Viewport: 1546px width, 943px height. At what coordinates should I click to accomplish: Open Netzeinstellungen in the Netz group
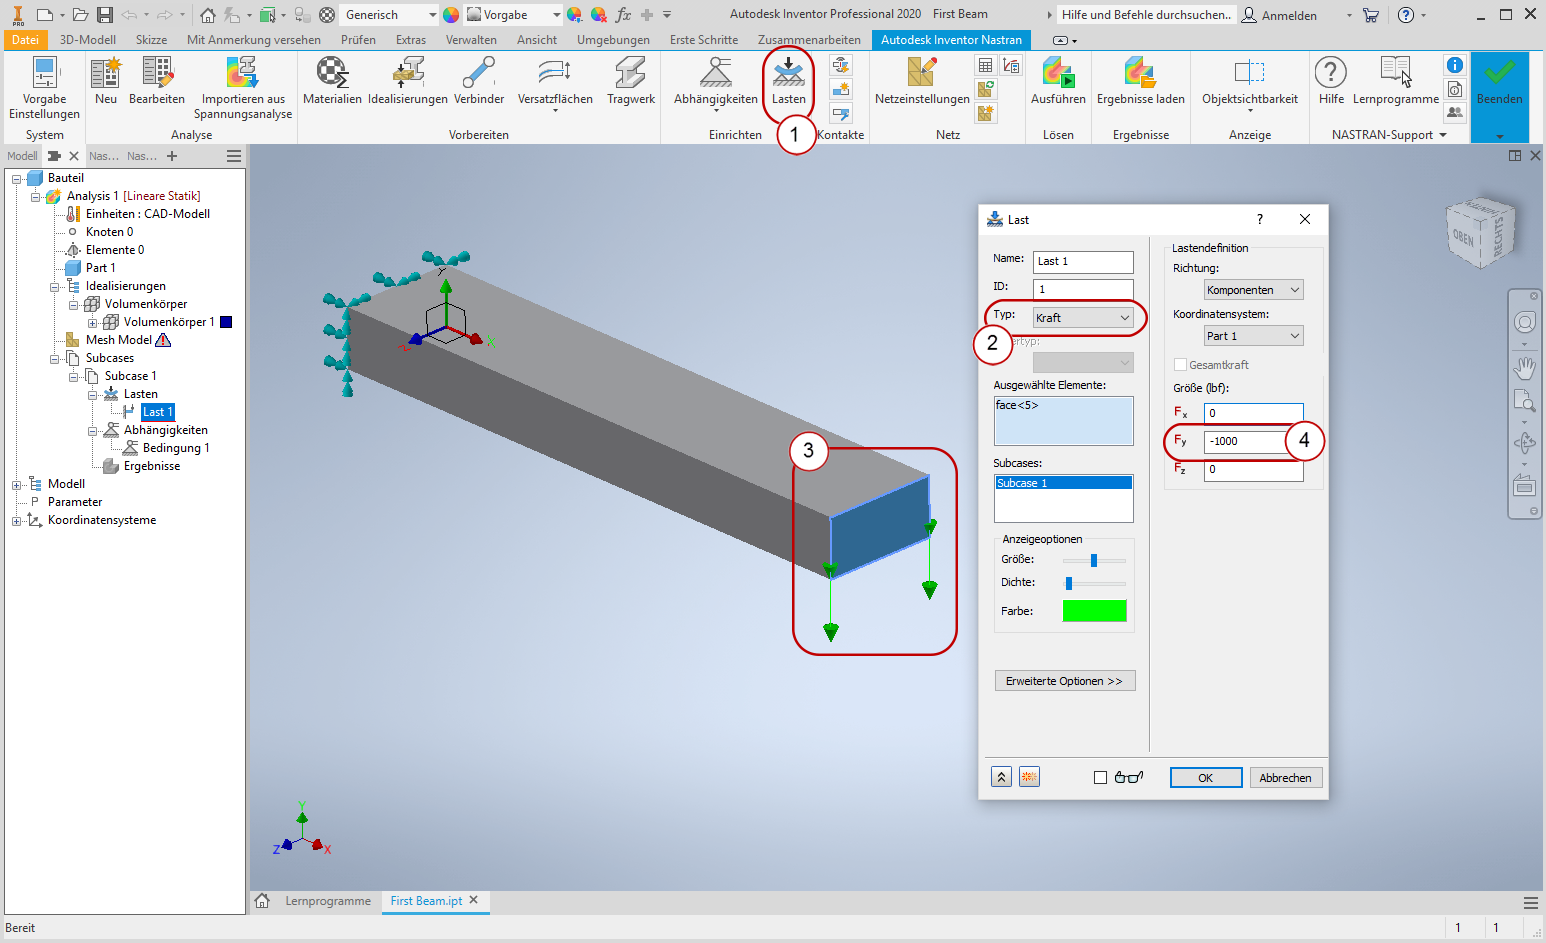coord(922,80)
